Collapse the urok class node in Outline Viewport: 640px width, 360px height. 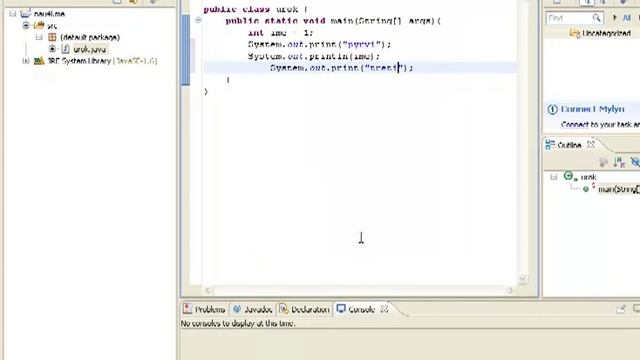[553, 177]
